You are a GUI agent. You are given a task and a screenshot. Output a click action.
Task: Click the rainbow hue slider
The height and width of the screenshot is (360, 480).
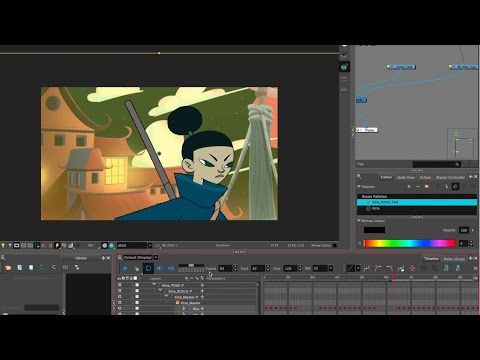click(x=410, y=243)
